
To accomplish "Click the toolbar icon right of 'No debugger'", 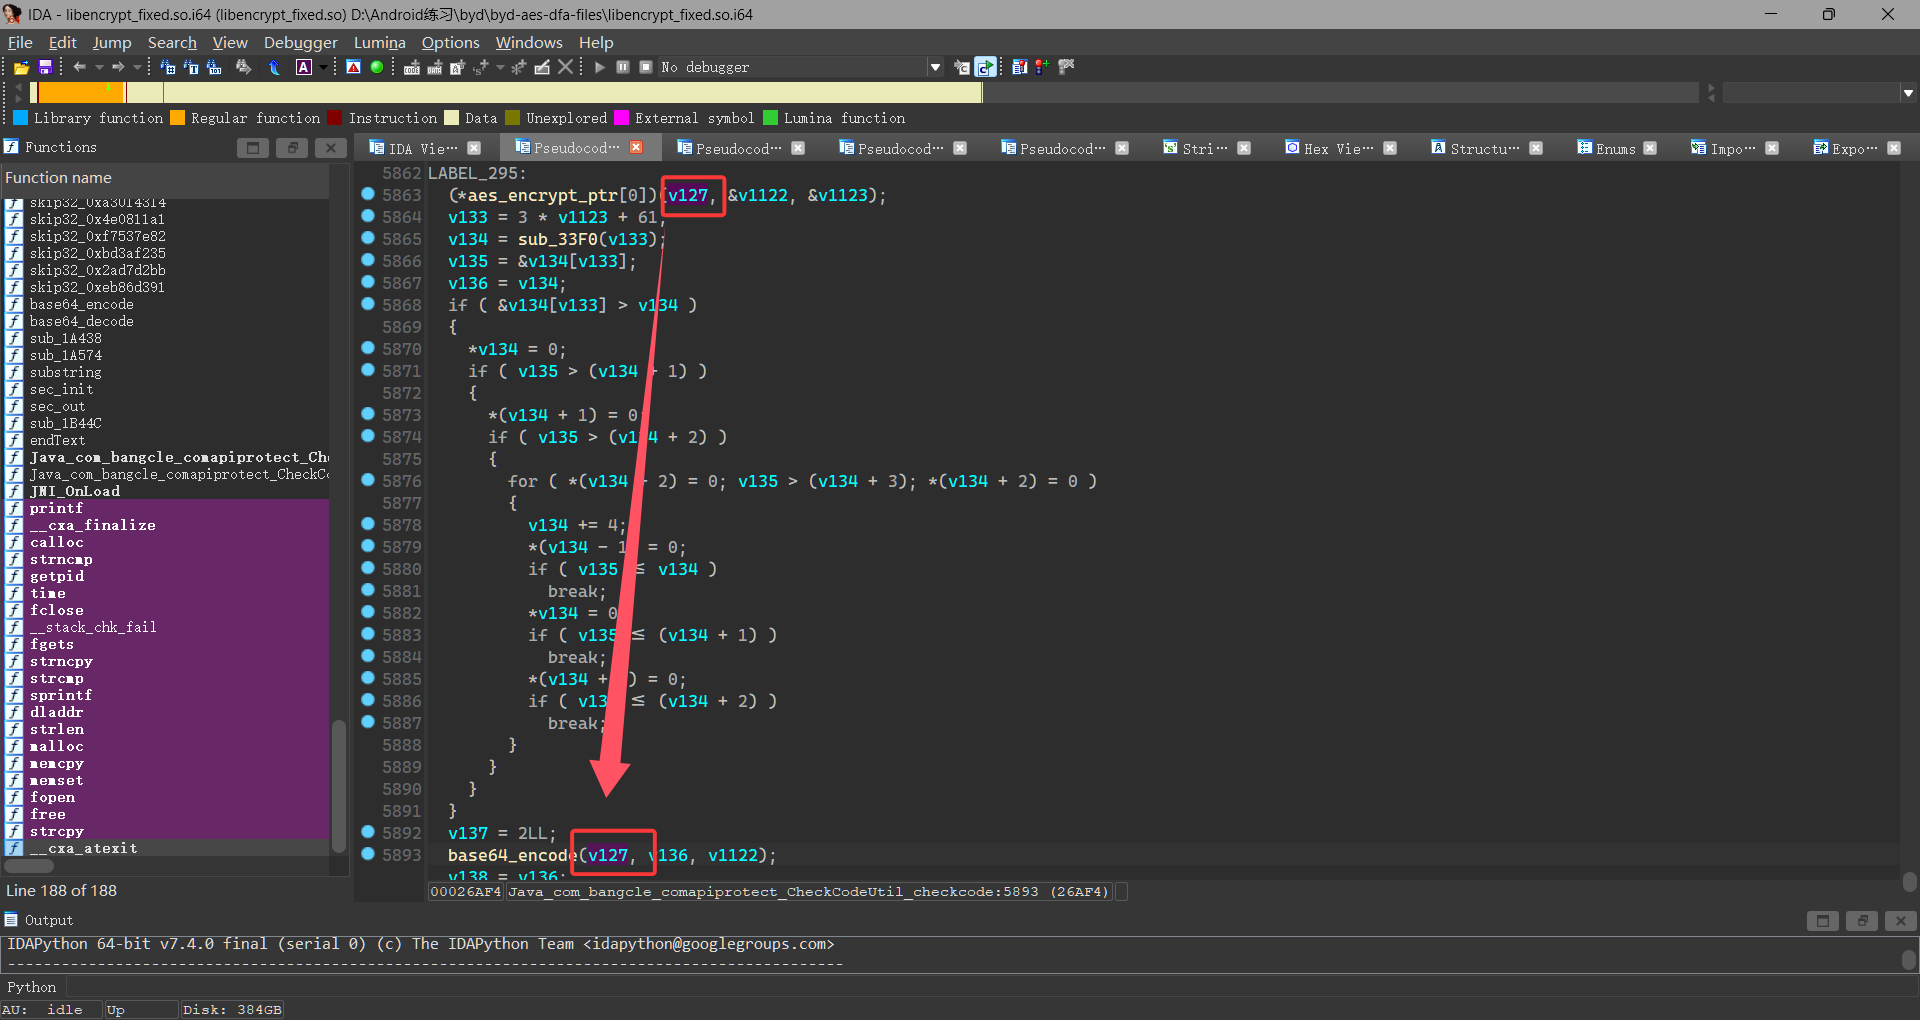I will coord(962,67).
